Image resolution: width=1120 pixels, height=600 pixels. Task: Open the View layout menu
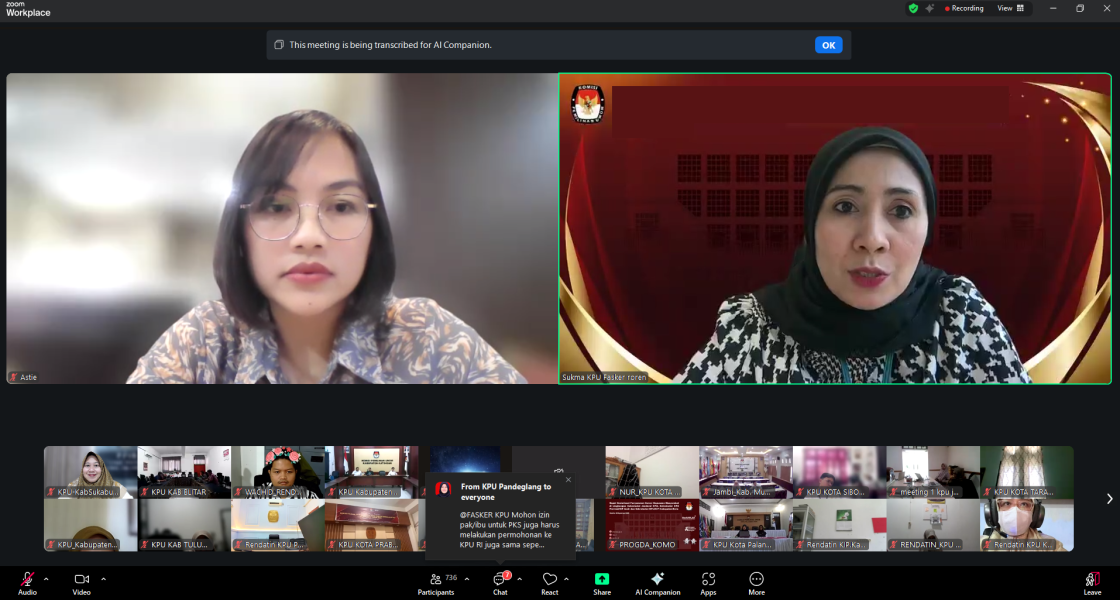1009,8
